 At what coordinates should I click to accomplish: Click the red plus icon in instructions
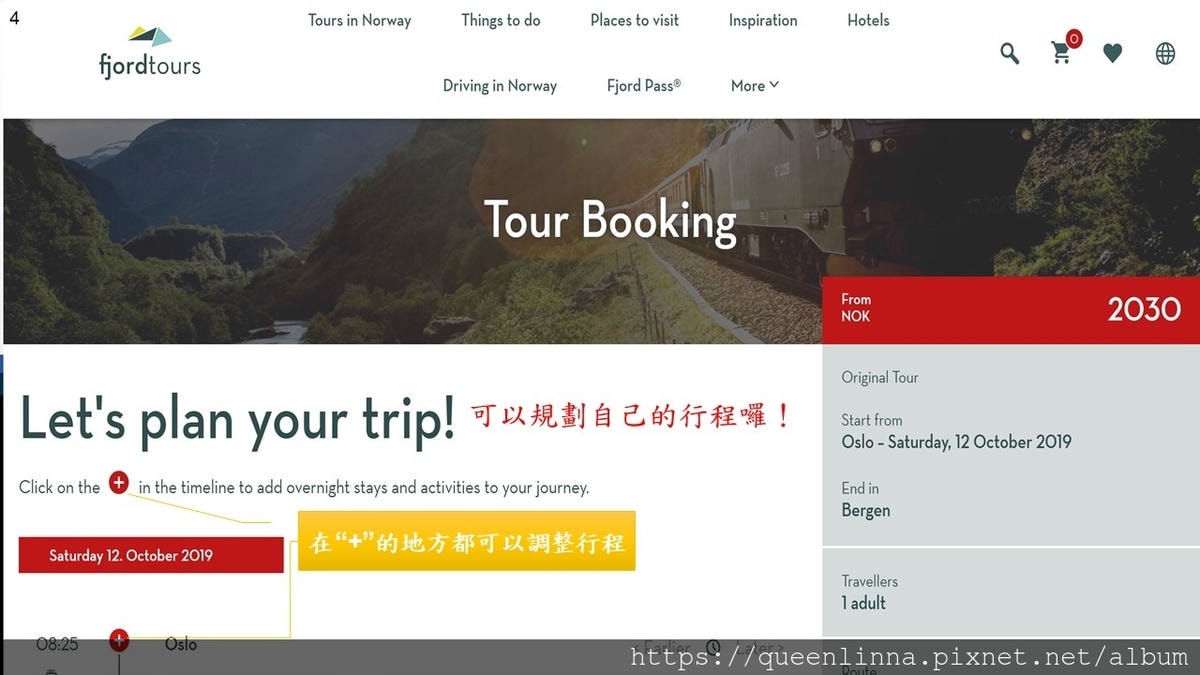click(119, 483)
